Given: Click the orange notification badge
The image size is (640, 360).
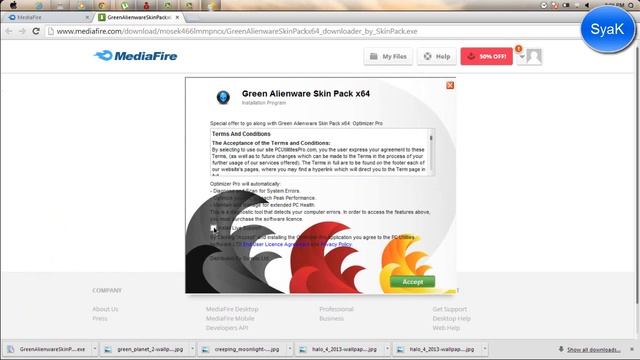Looking at the screenshot, I should click(x=518, y=49).
